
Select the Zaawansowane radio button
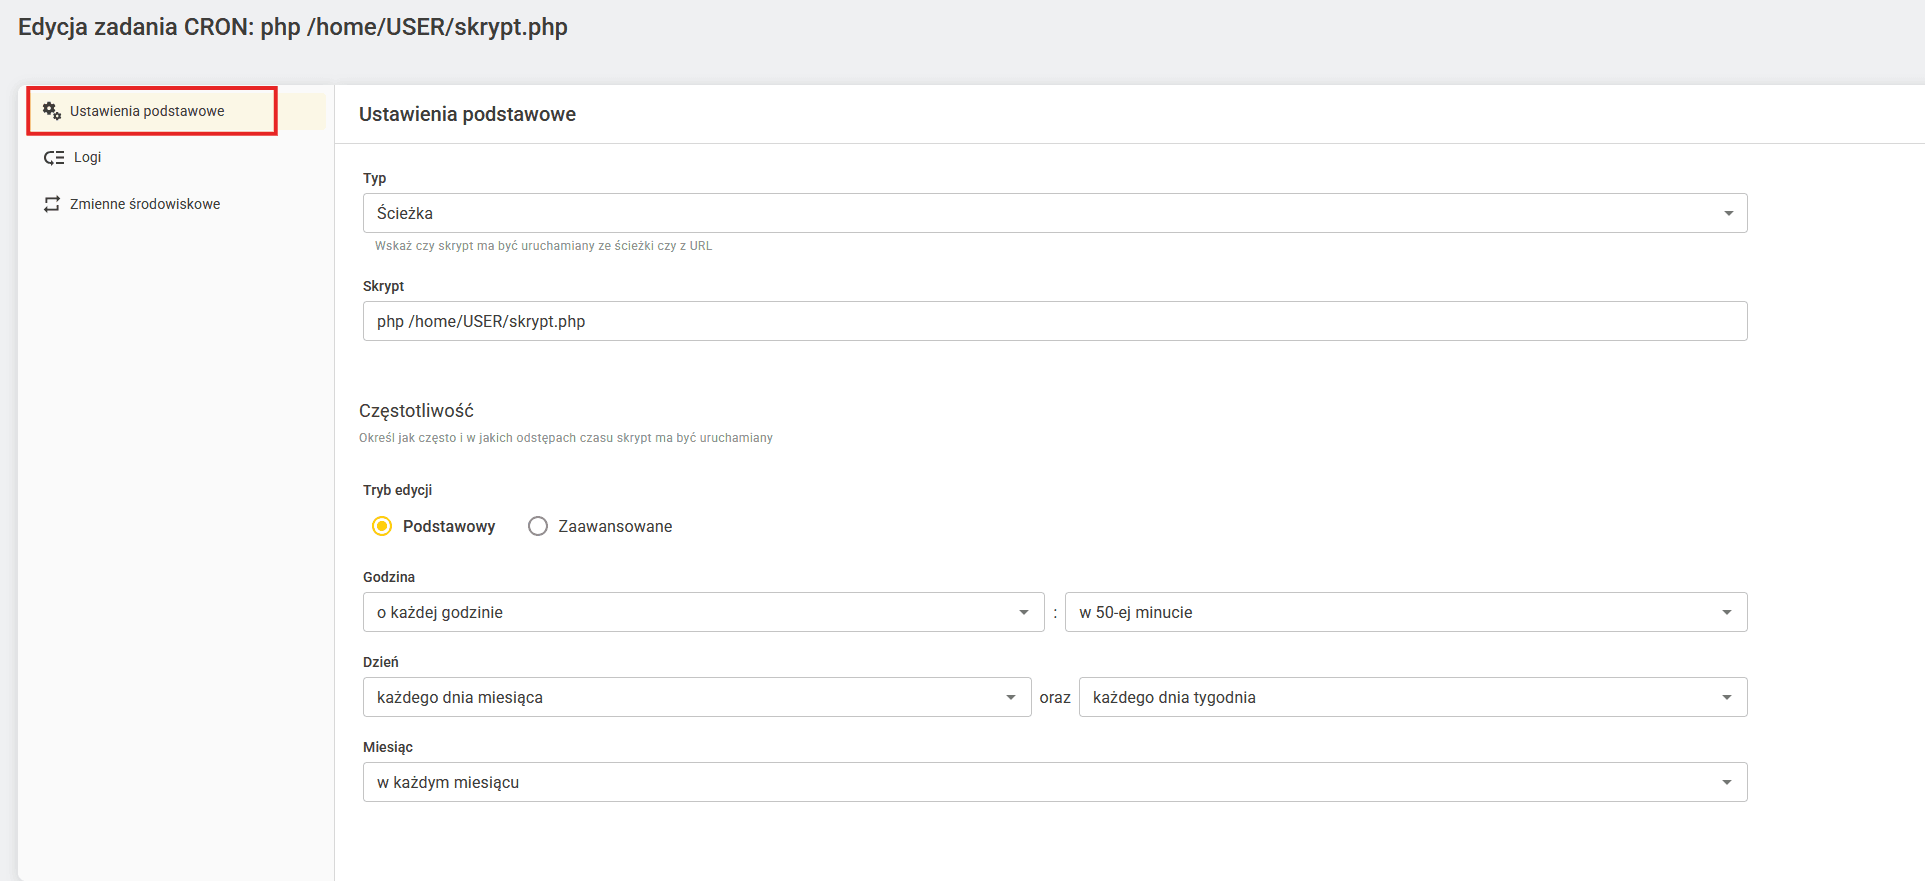(x=538, y=526)
